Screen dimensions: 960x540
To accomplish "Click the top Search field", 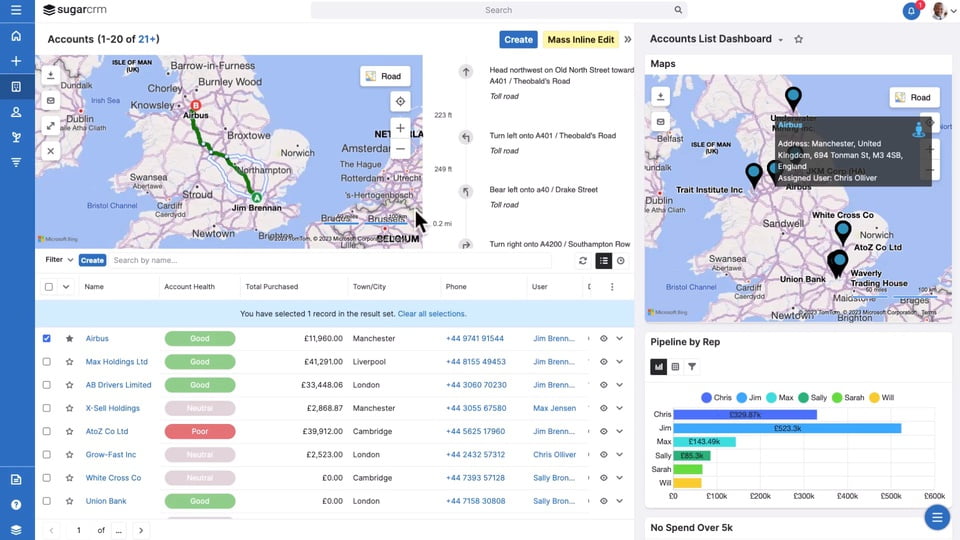I will coord(498,10).
